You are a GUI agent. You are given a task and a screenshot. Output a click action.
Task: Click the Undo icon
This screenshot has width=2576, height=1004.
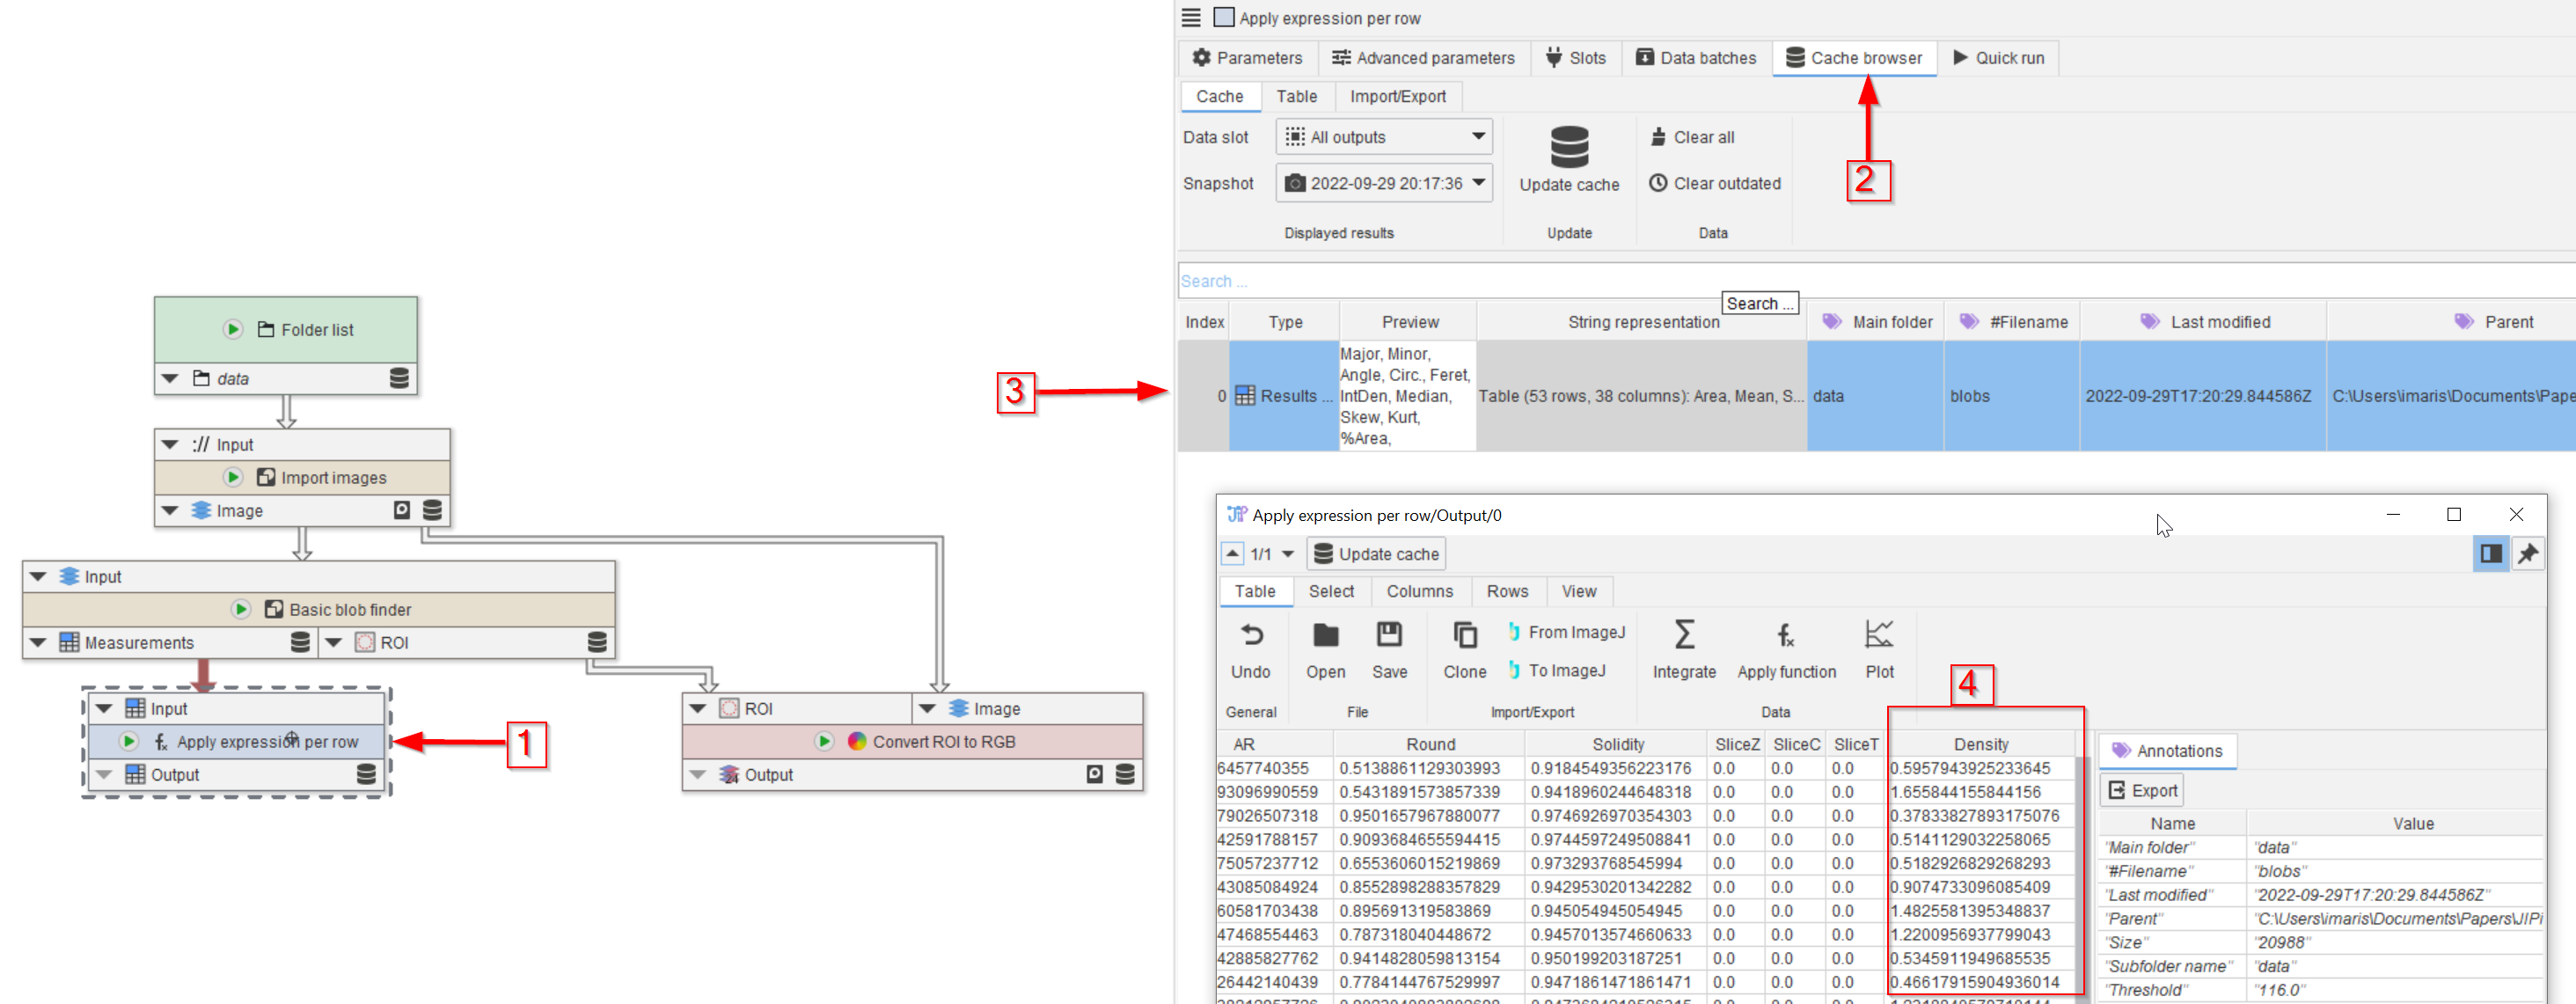(1250, 634)
